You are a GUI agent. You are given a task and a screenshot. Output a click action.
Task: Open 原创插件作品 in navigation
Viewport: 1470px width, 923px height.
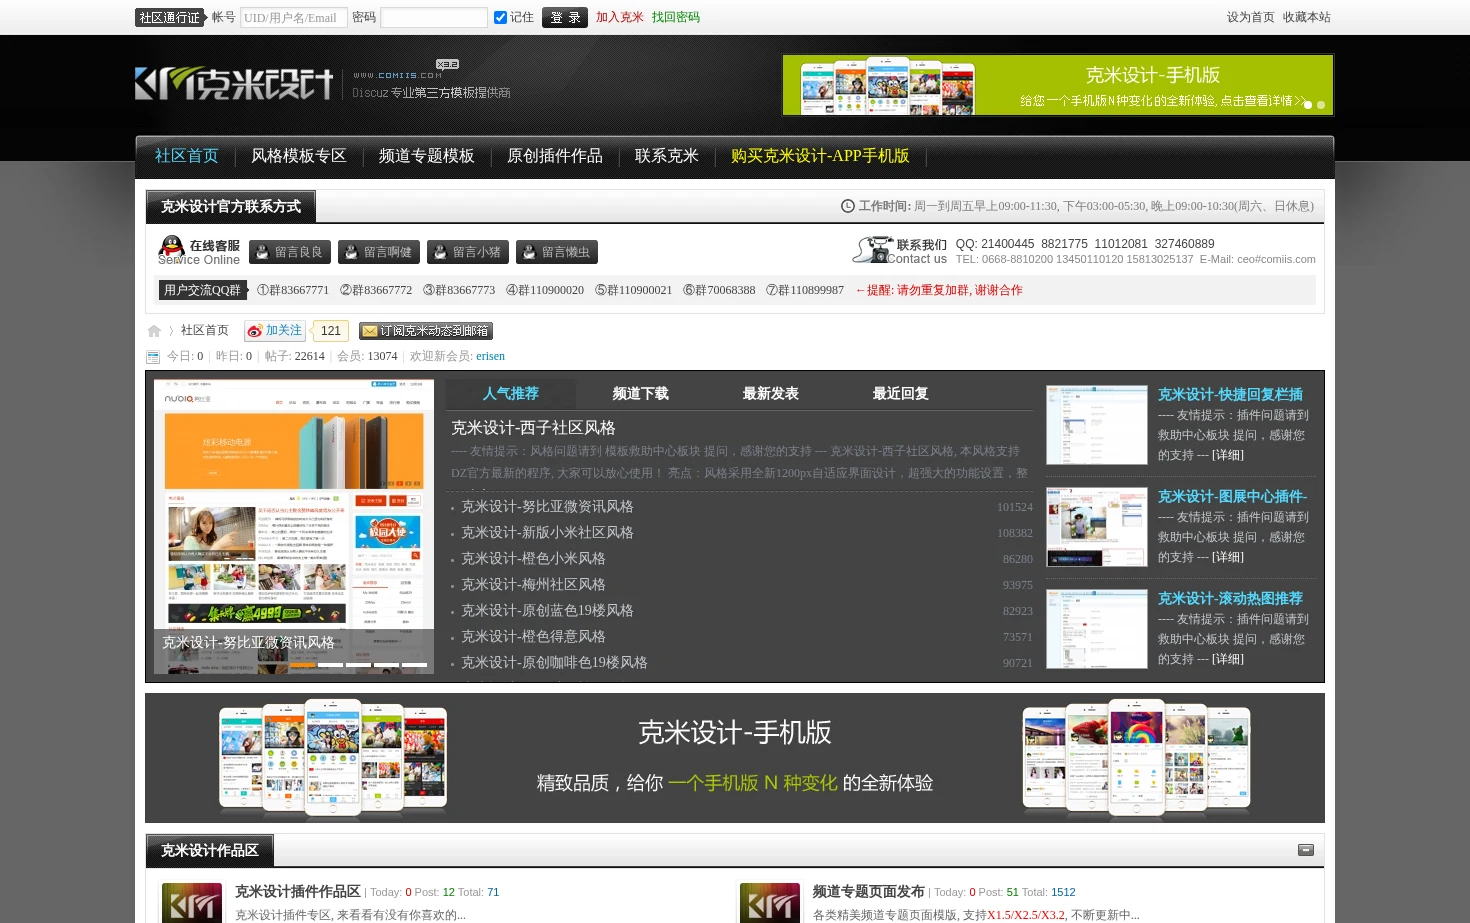(555, 156)
